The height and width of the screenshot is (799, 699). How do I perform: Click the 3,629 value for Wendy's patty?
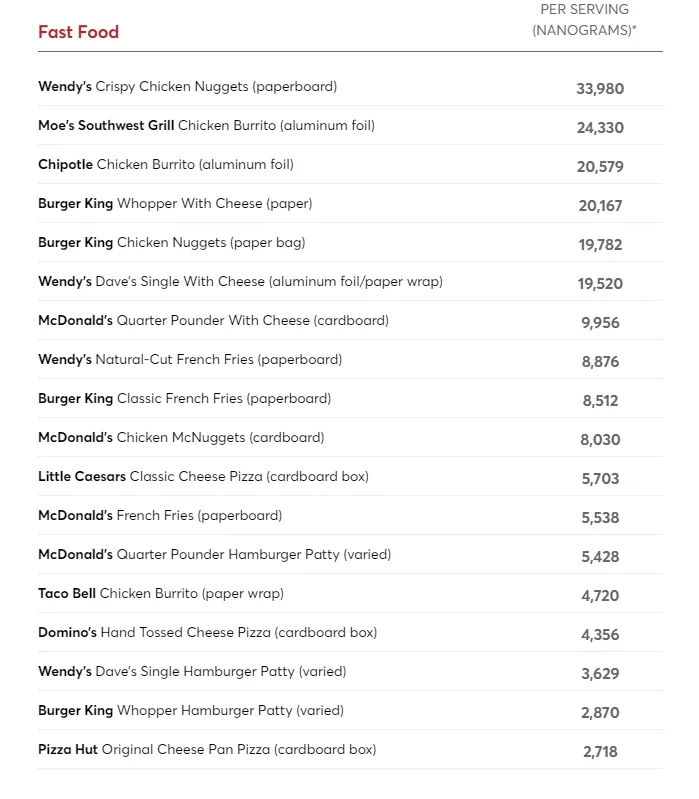(600, 674)
